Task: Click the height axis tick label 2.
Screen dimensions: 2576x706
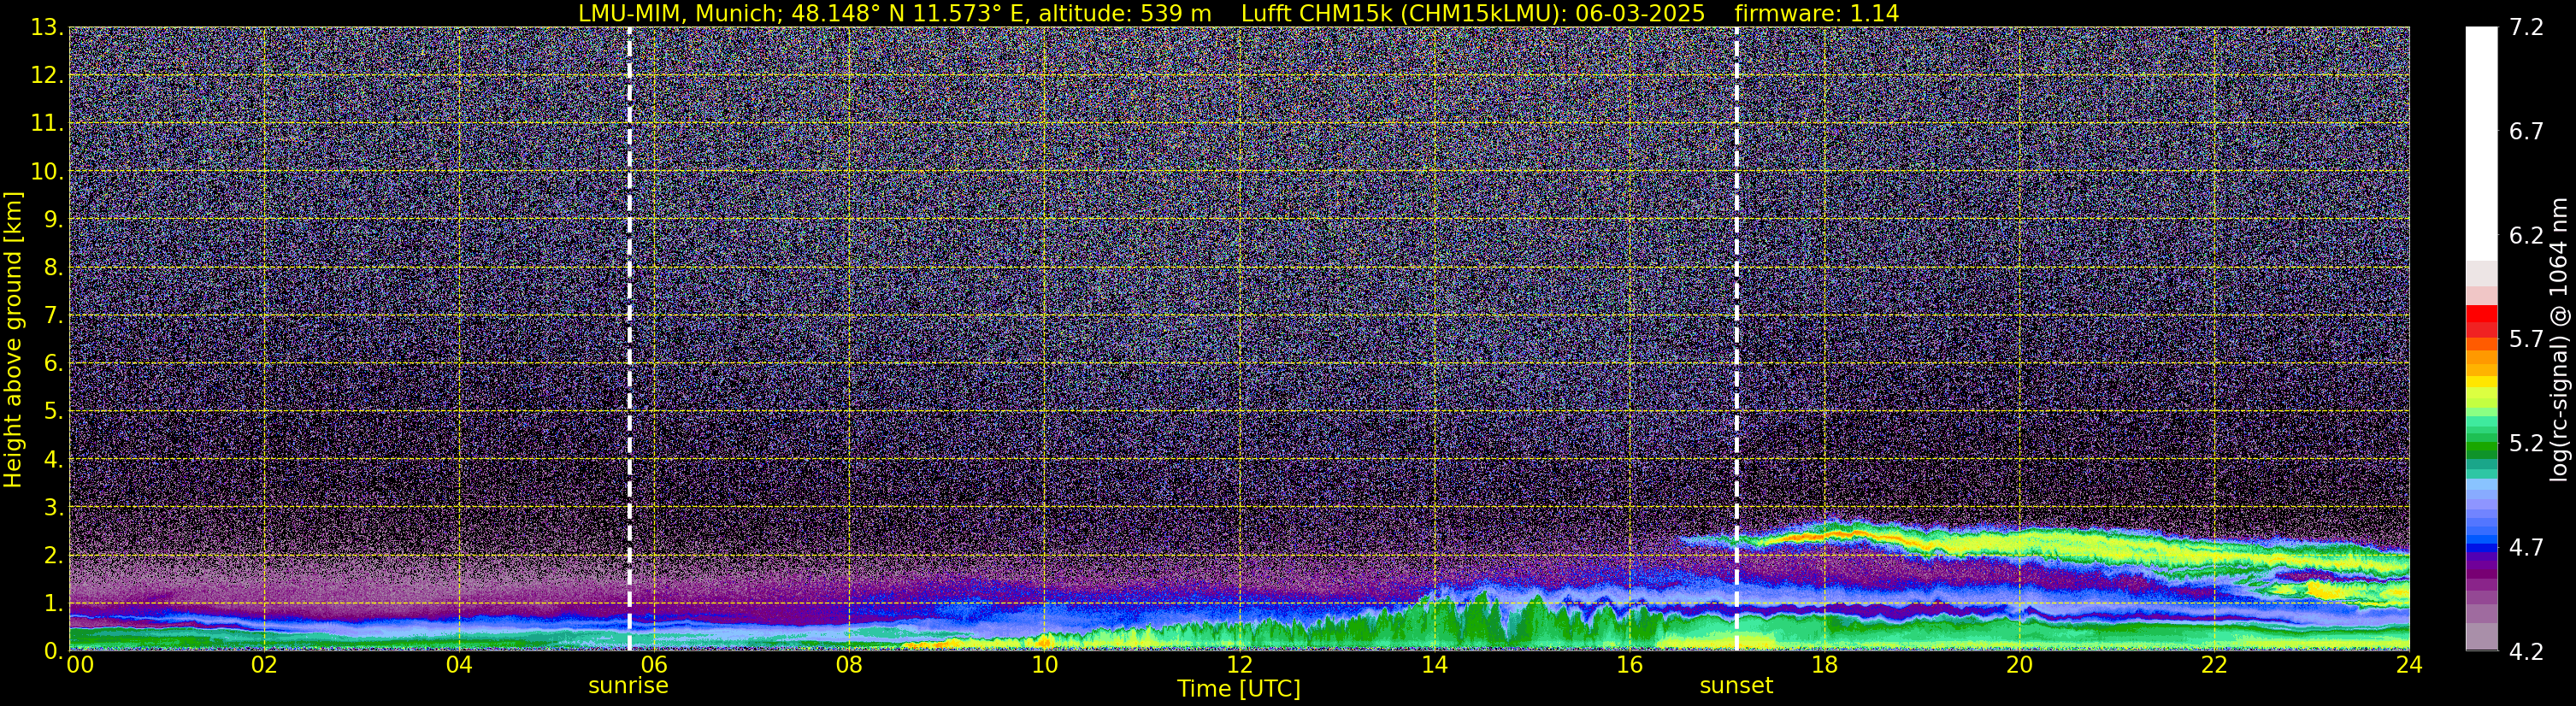Action: (52, 556)
